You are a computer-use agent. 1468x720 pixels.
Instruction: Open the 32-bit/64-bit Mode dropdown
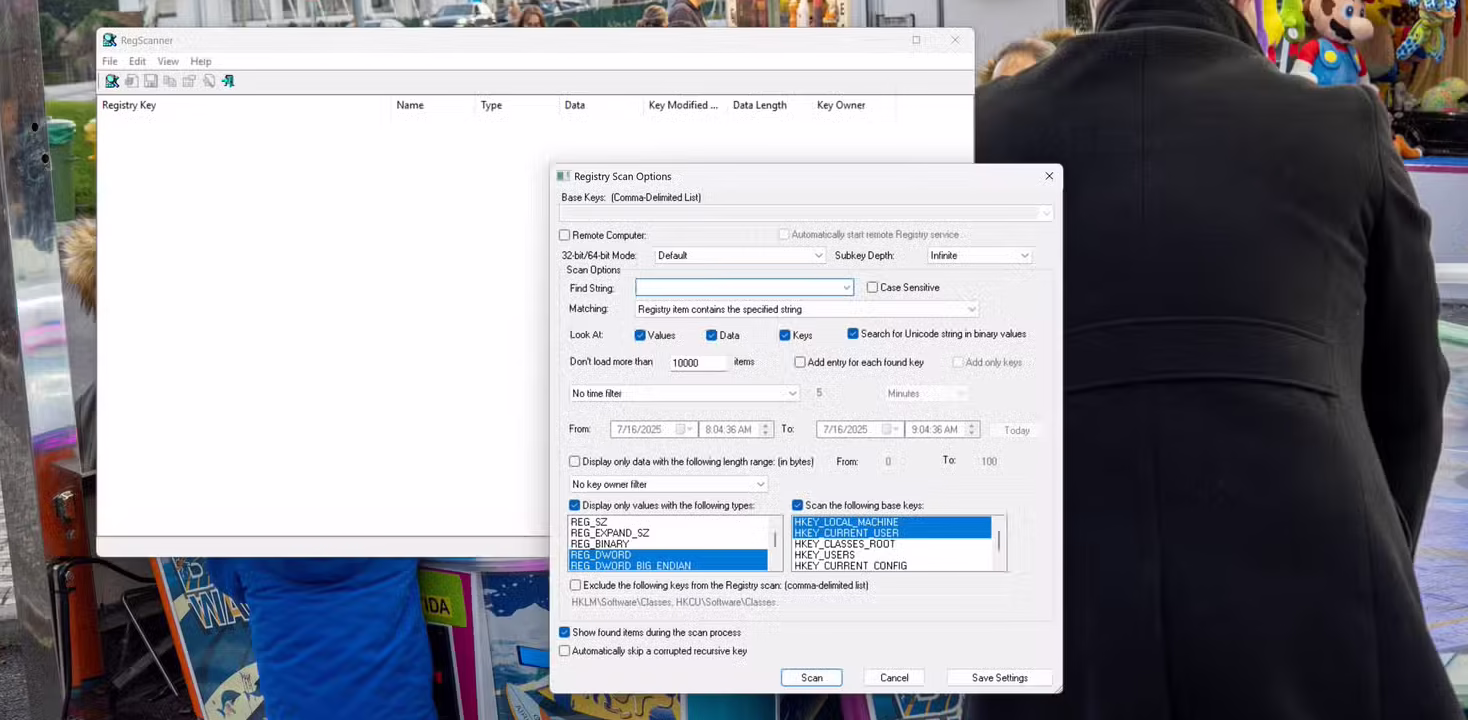pos(819,255)
